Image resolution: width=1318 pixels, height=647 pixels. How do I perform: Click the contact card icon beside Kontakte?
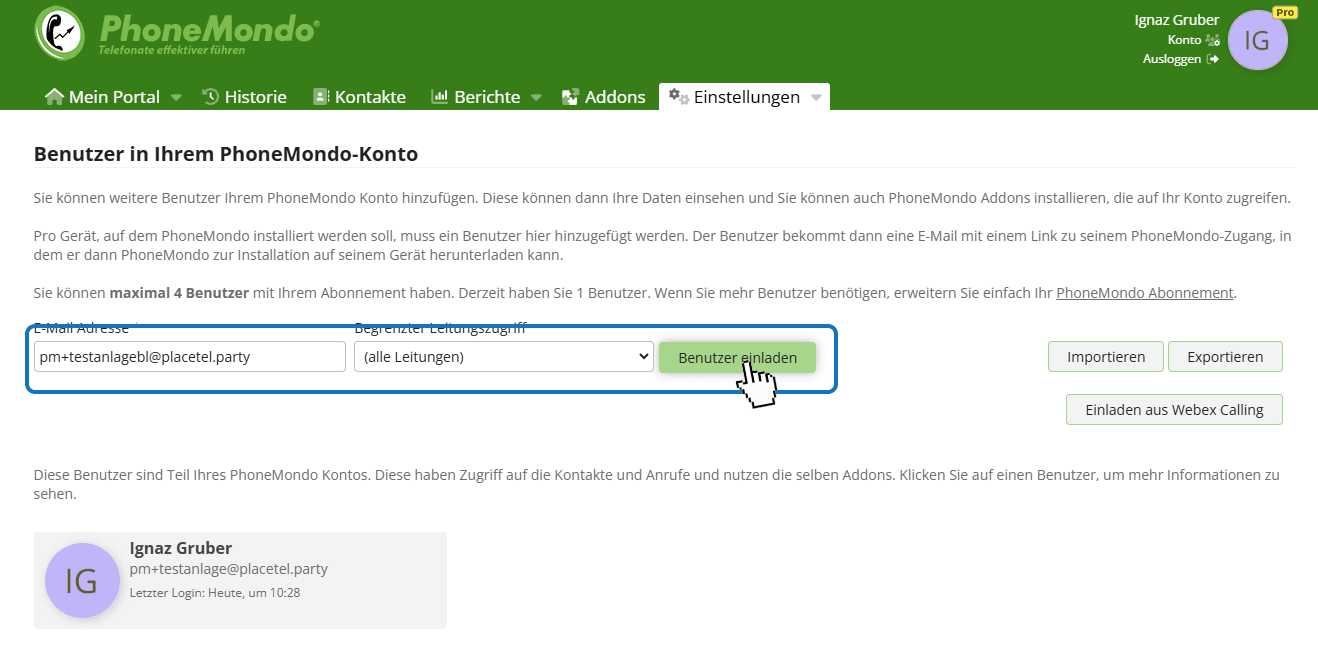321,97
